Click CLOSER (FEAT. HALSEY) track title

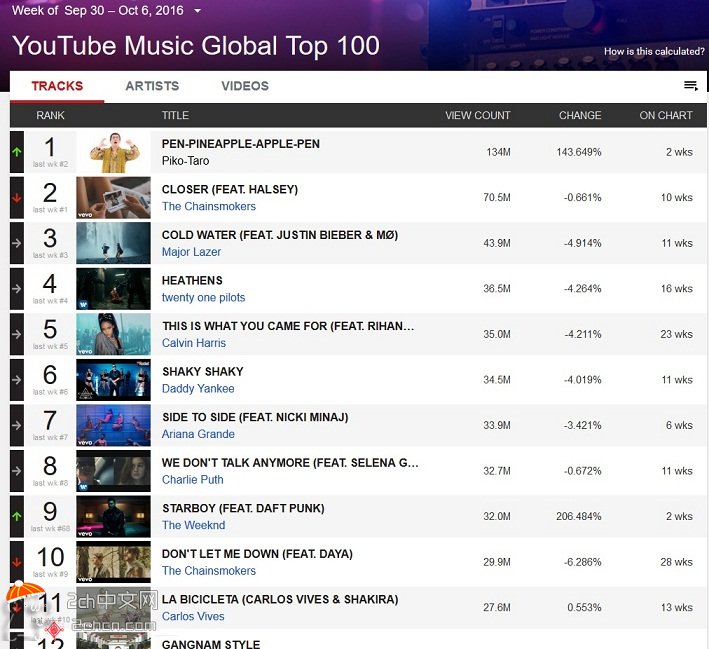(x=230, y=189)
